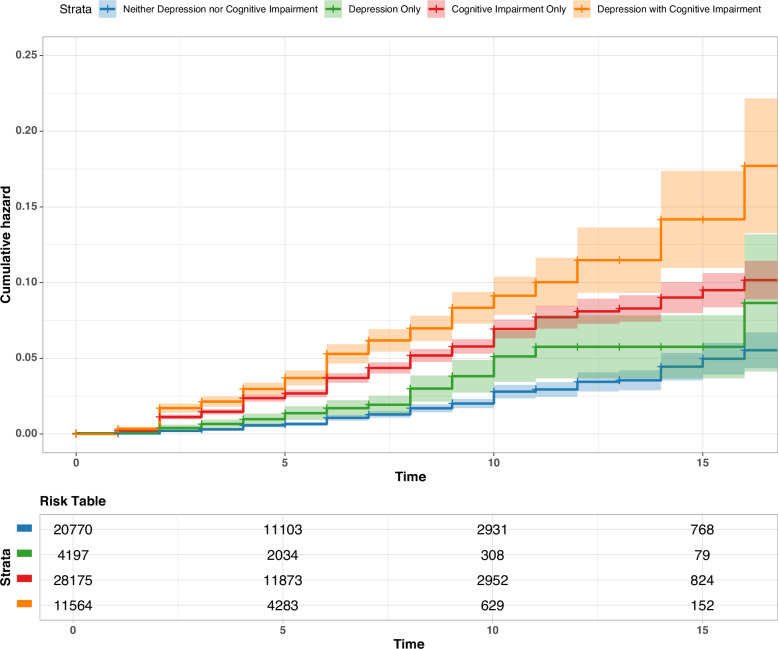Select 'Cognitive Impairment Only' legend label

coord(509,9)
